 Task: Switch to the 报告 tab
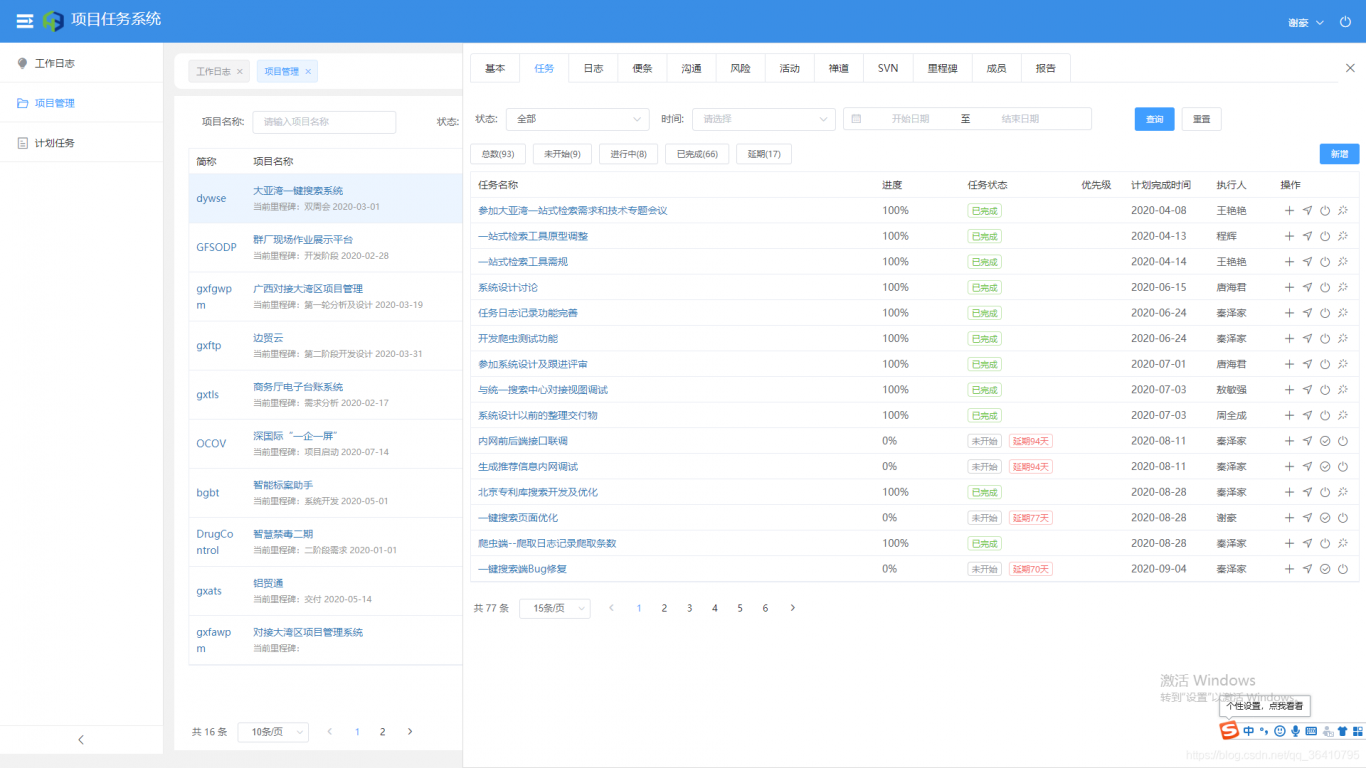(x=1046, y=69)
